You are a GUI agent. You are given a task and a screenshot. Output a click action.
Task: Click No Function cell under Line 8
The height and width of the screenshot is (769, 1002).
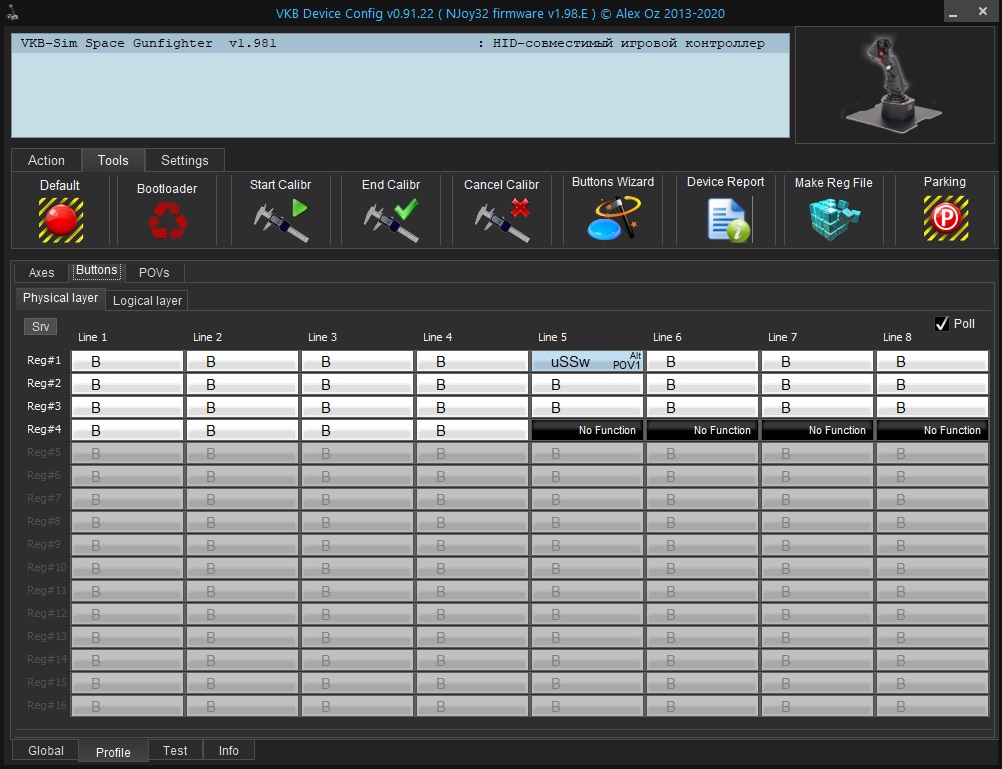(932, 431)
